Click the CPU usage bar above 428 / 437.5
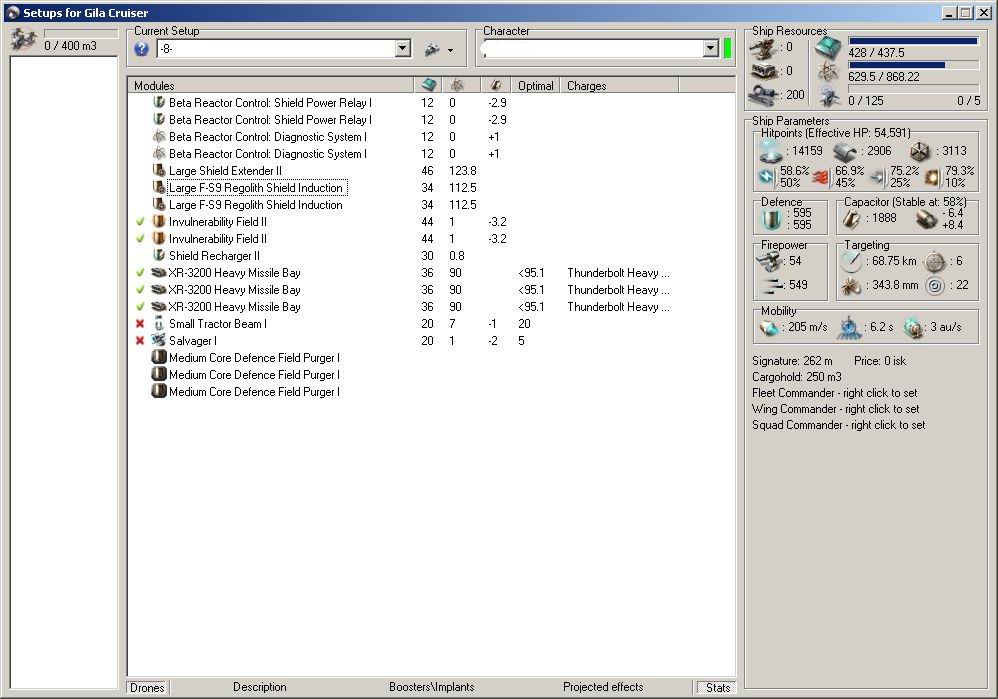 coord(913,41)
